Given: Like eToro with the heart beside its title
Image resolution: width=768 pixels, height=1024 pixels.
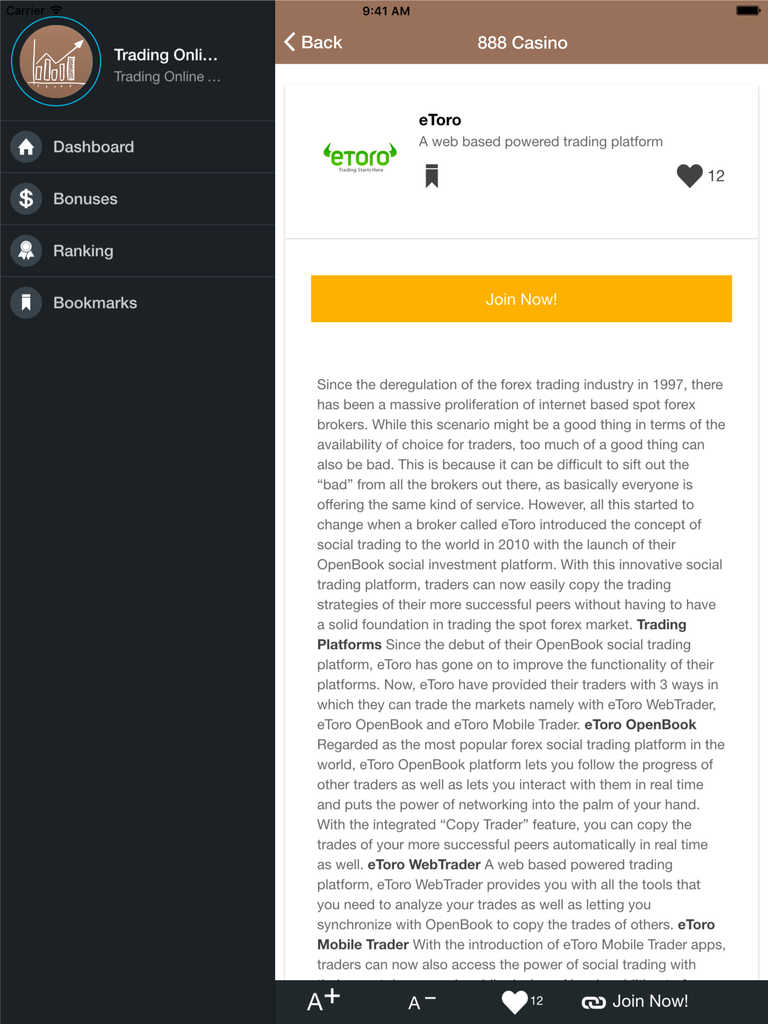Looking at the screenshot, I should pyautogui.click(x=690, y=176).
